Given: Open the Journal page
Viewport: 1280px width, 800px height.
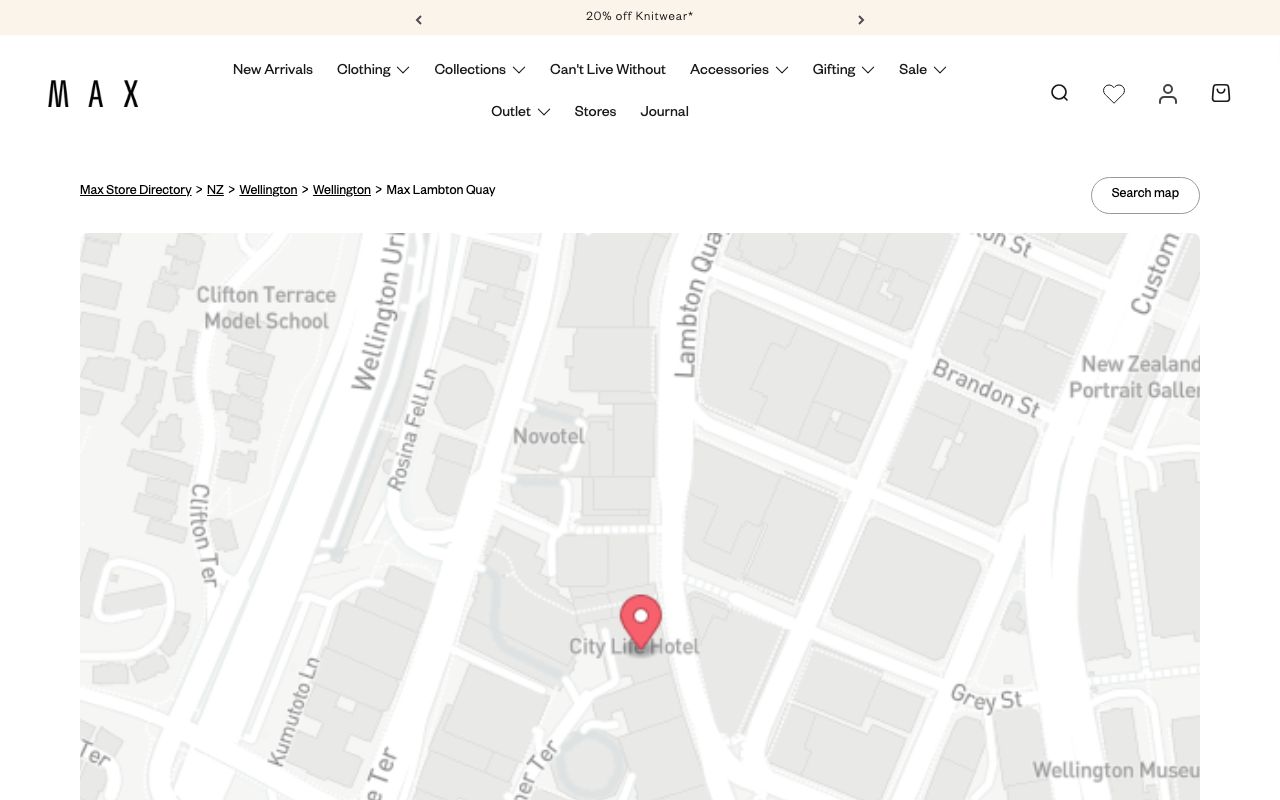Looking at the screenshot, I should coord(664,111).
